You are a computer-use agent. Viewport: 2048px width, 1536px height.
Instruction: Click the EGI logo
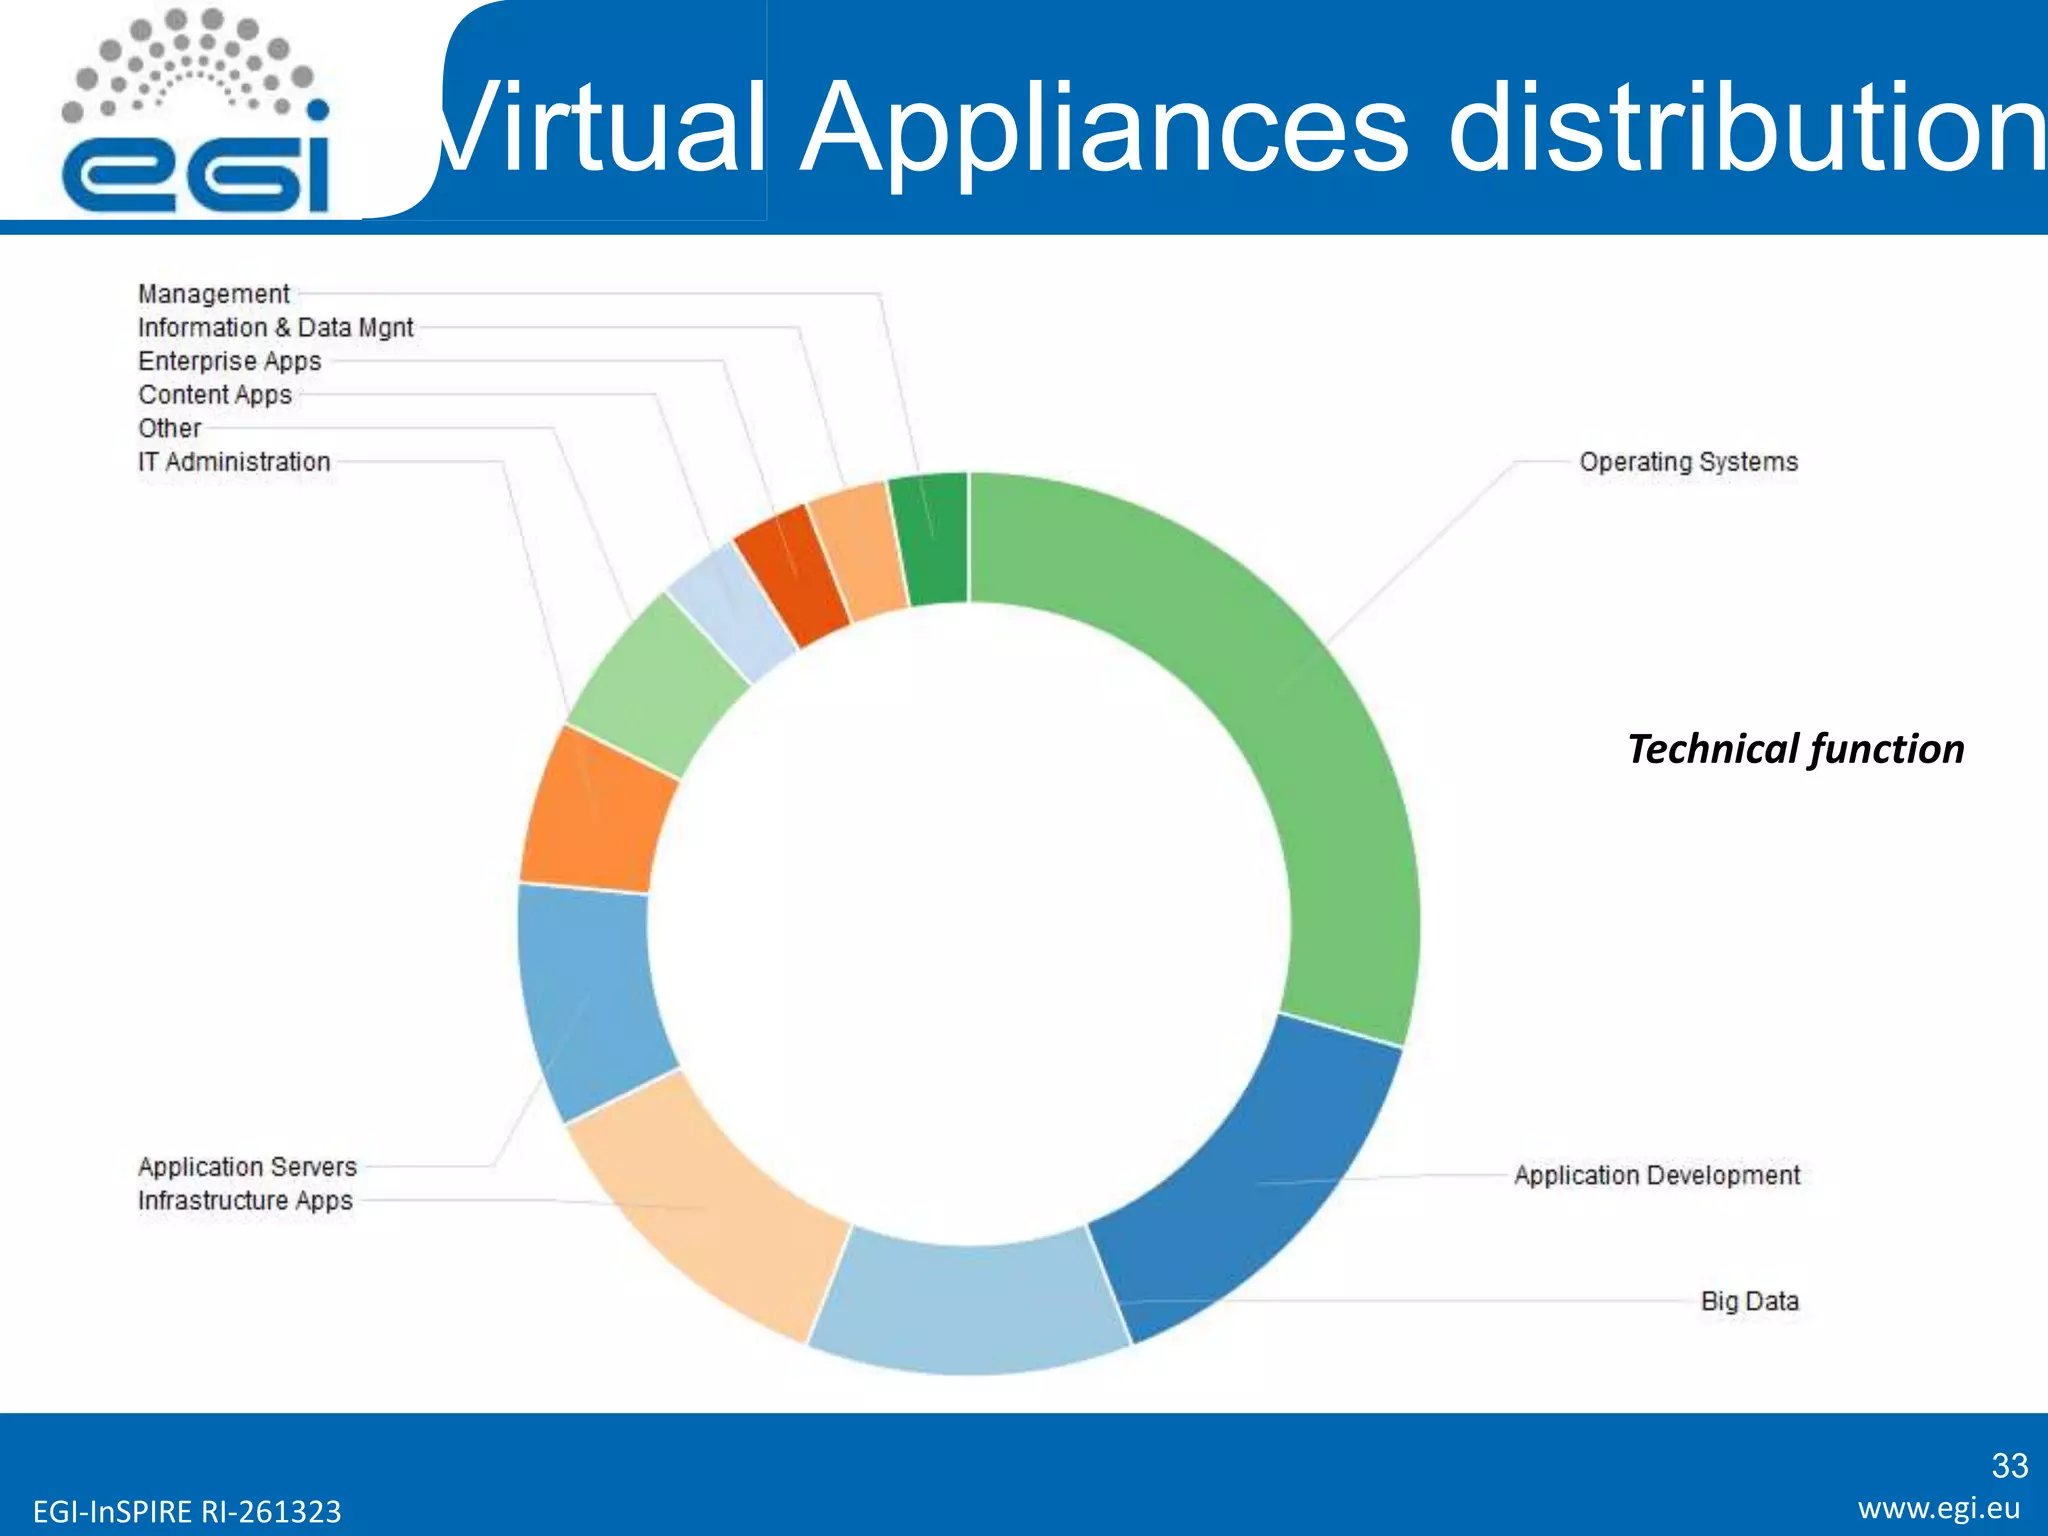click(x=196, y=110)
